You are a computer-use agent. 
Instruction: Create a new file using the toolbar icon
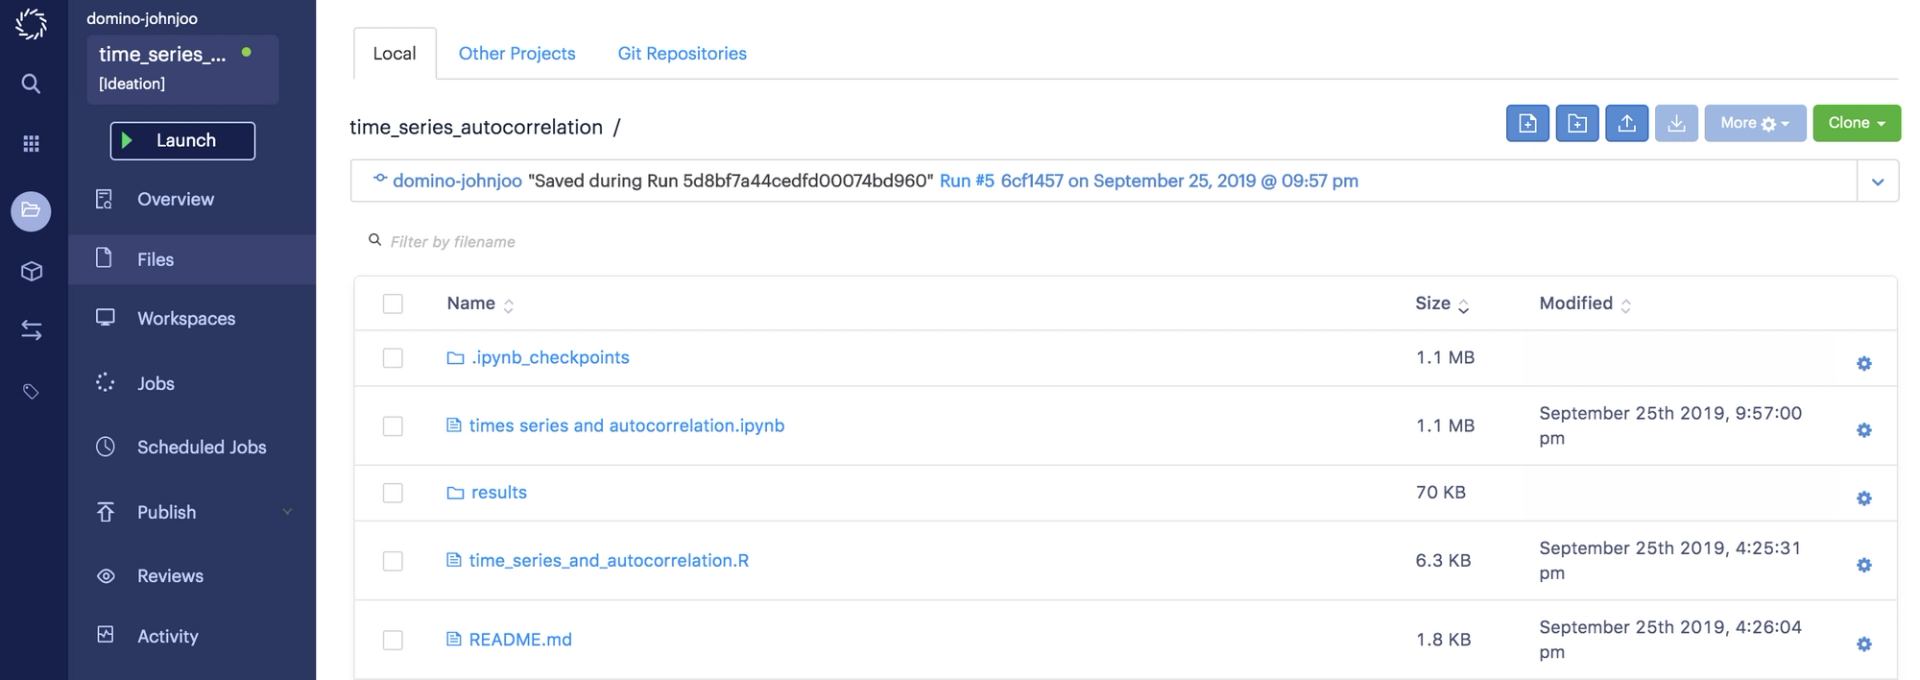1527,123
